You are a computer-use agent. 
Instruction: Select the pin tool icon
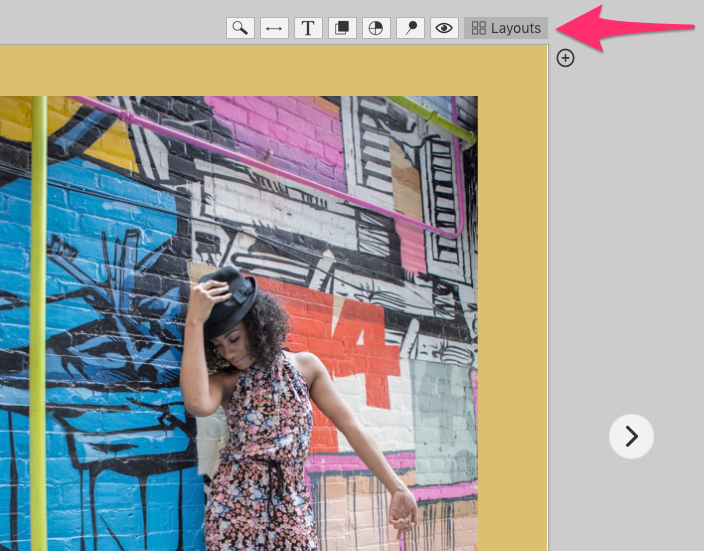410,28
